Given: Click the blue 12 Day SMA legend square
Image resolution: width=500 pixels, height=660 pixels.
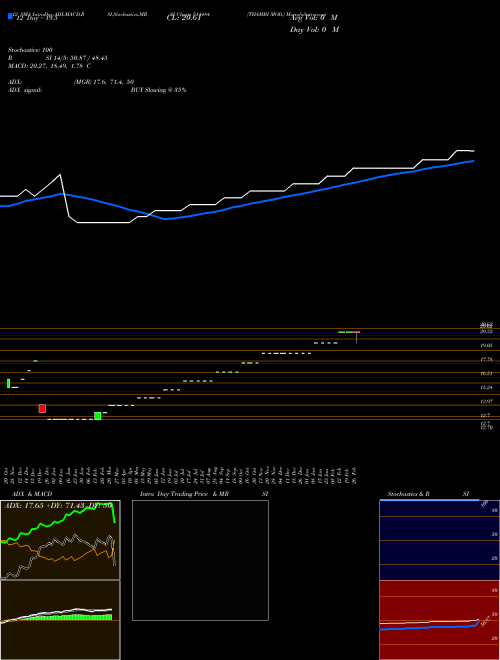Looking at the screenshot, I should (x=10, y=16).
